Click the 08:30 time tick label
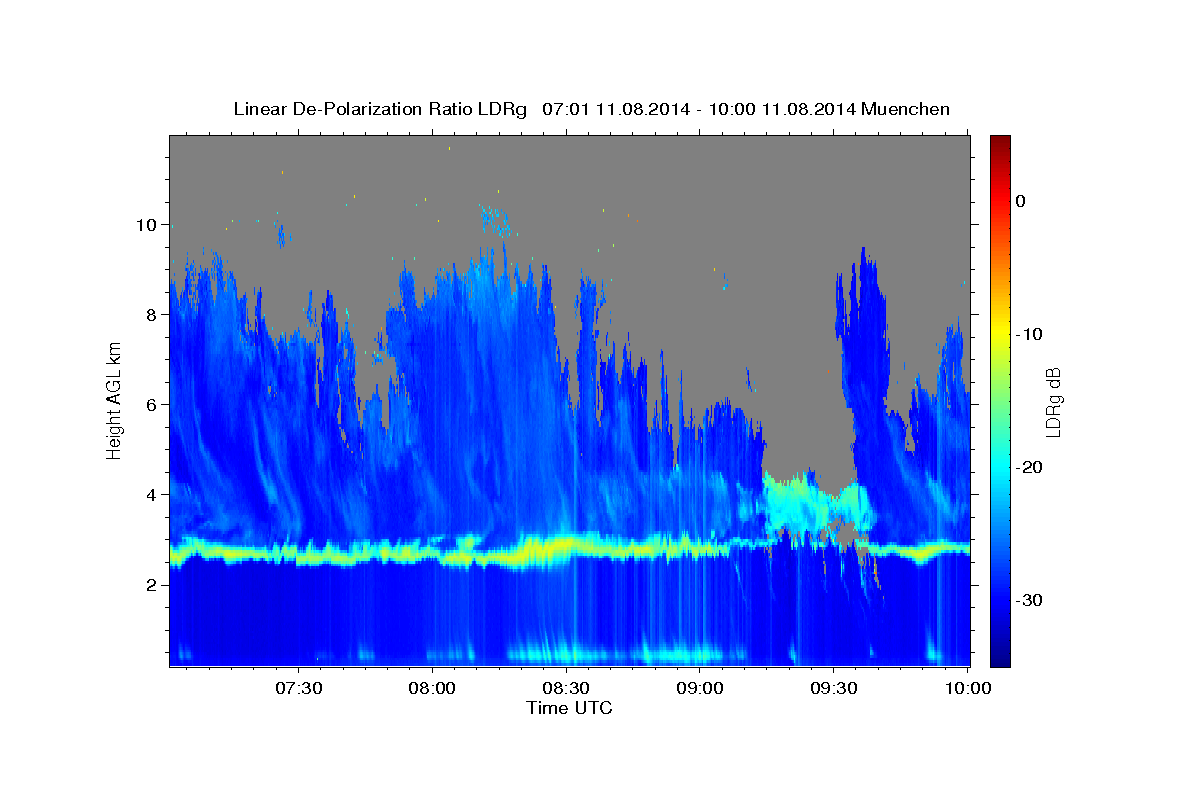Screen dimensions: 1200x800 tap(566, 688)
